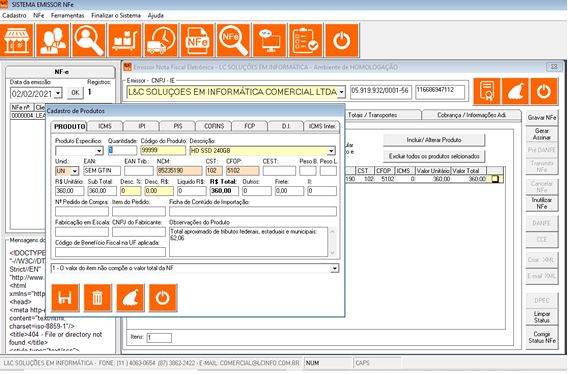Click the bird icon in Cadastro de Produtos
Image resolution: width=568 pixels, height=374 pixels.
pyautogui.click(x=130, y=298)
